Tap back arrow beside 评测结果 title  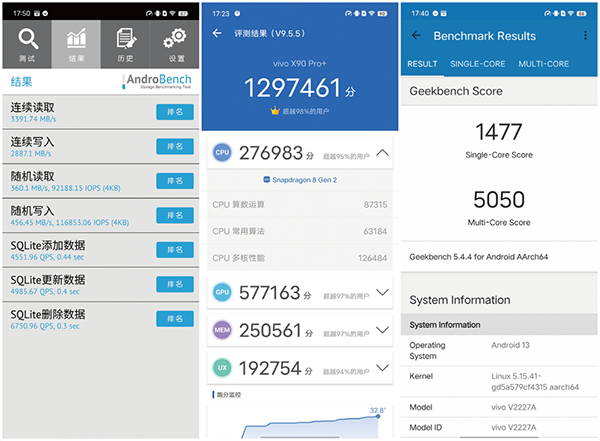pos(218,33)
